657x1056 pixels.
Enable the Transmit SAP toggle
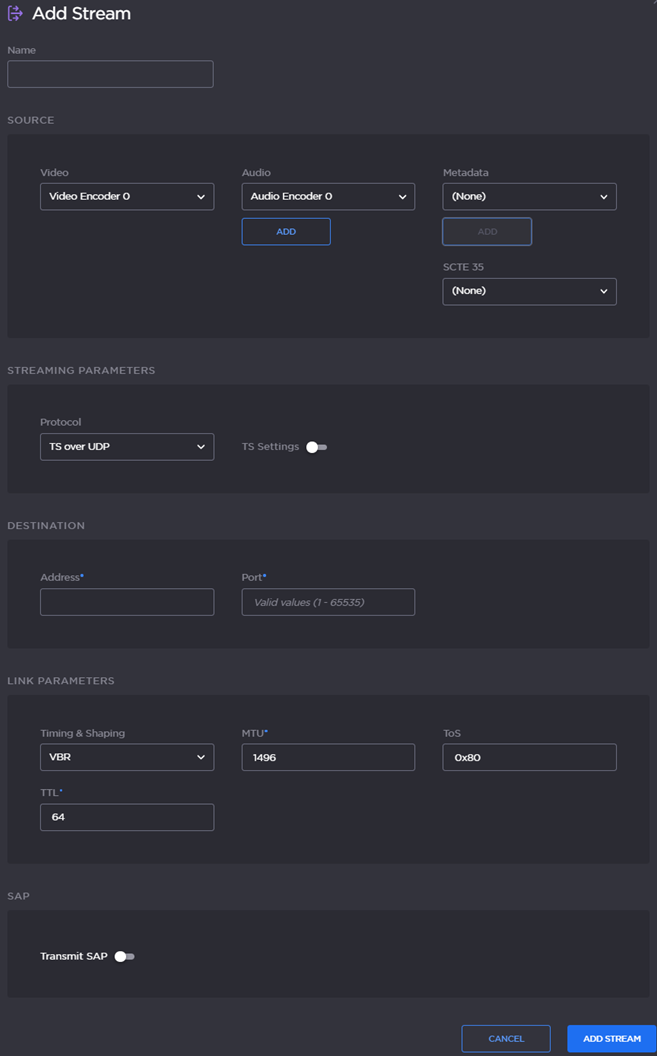pyautogui.click(x=124, y=957)
